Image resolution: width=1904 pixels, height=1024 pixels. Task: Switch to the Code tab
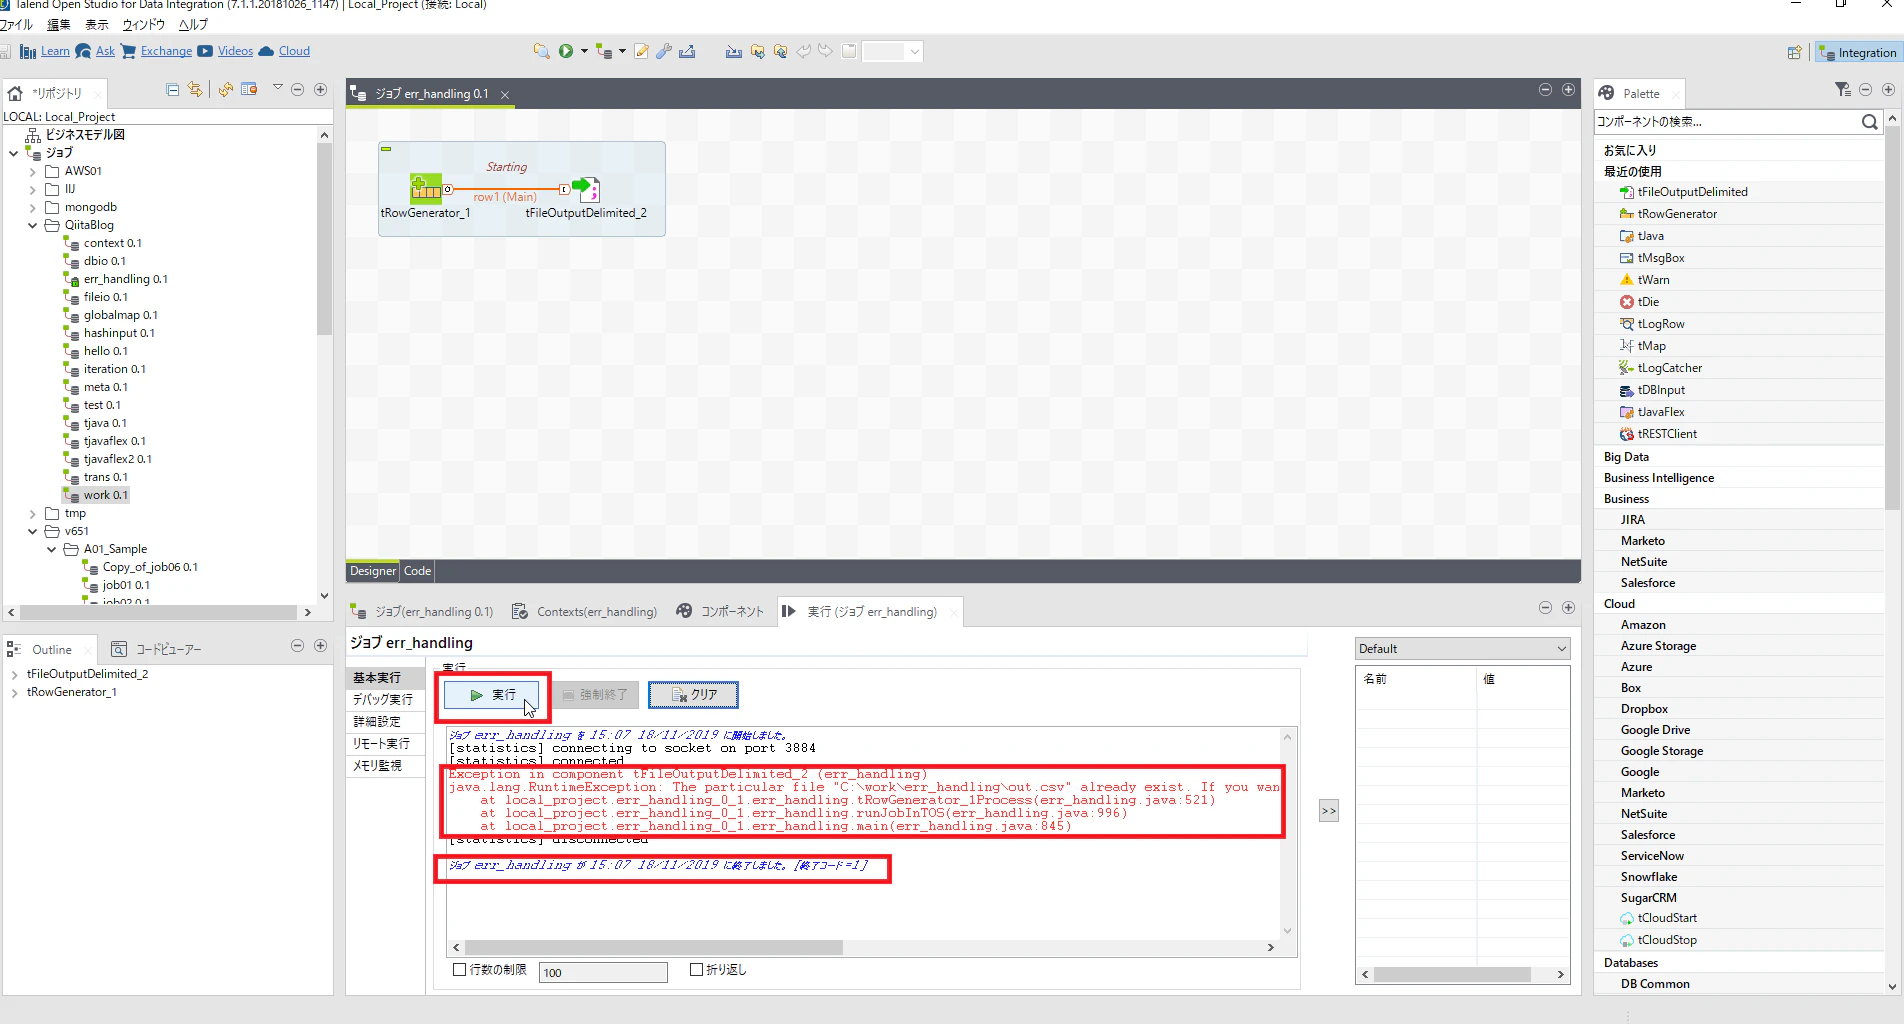coord(417,571)
